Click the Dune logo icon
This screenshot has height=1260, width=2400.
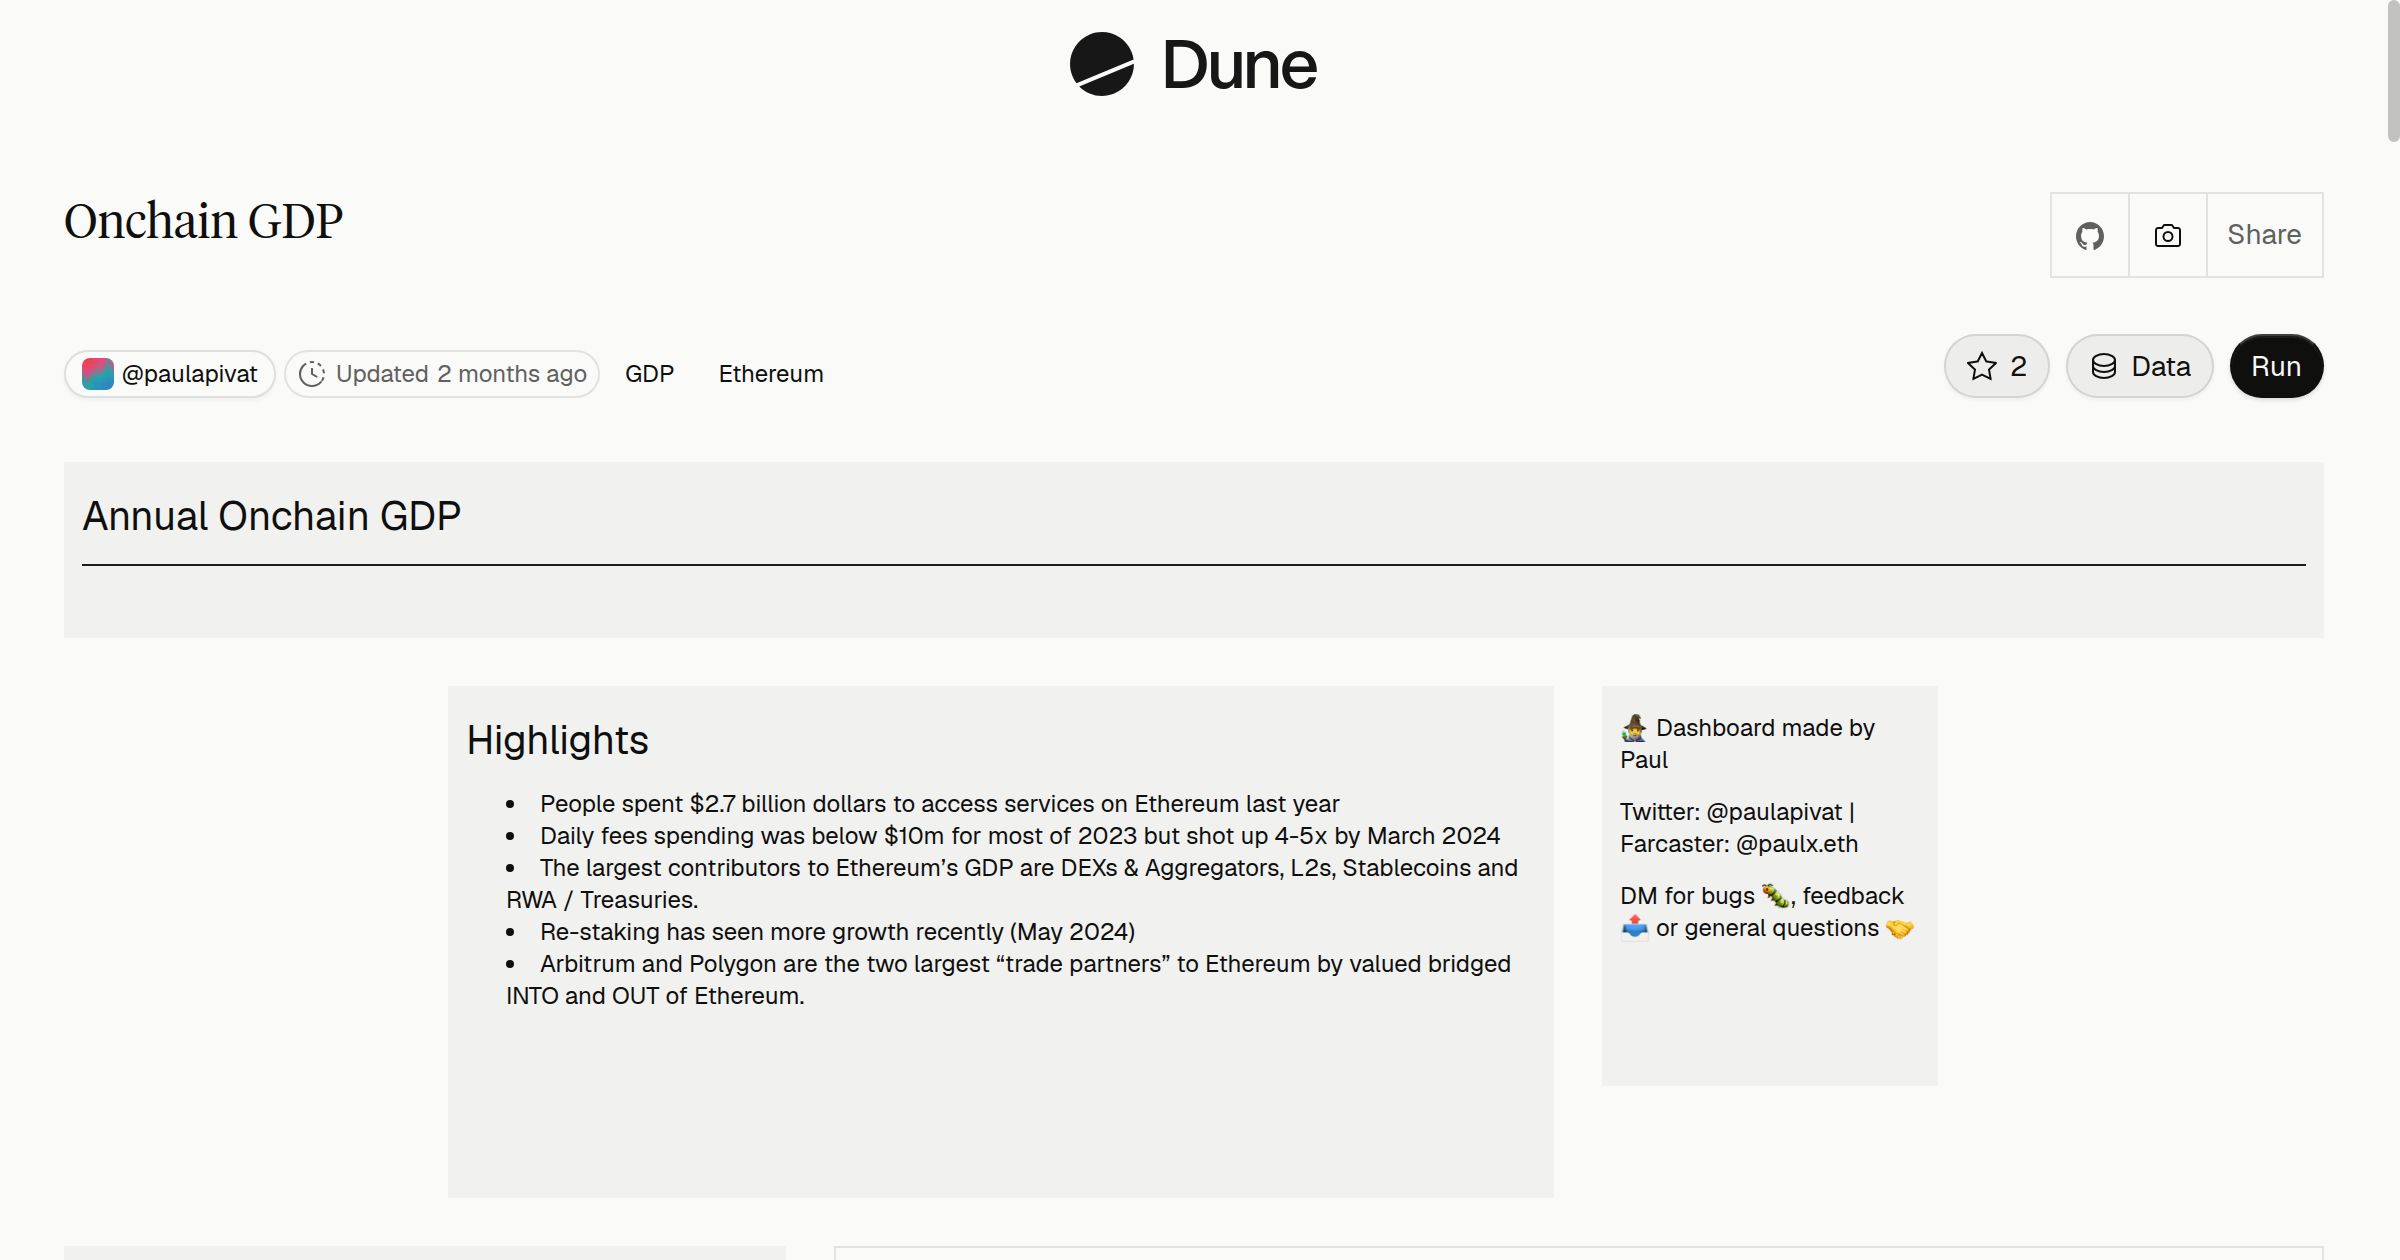(x=1101, y=64)
